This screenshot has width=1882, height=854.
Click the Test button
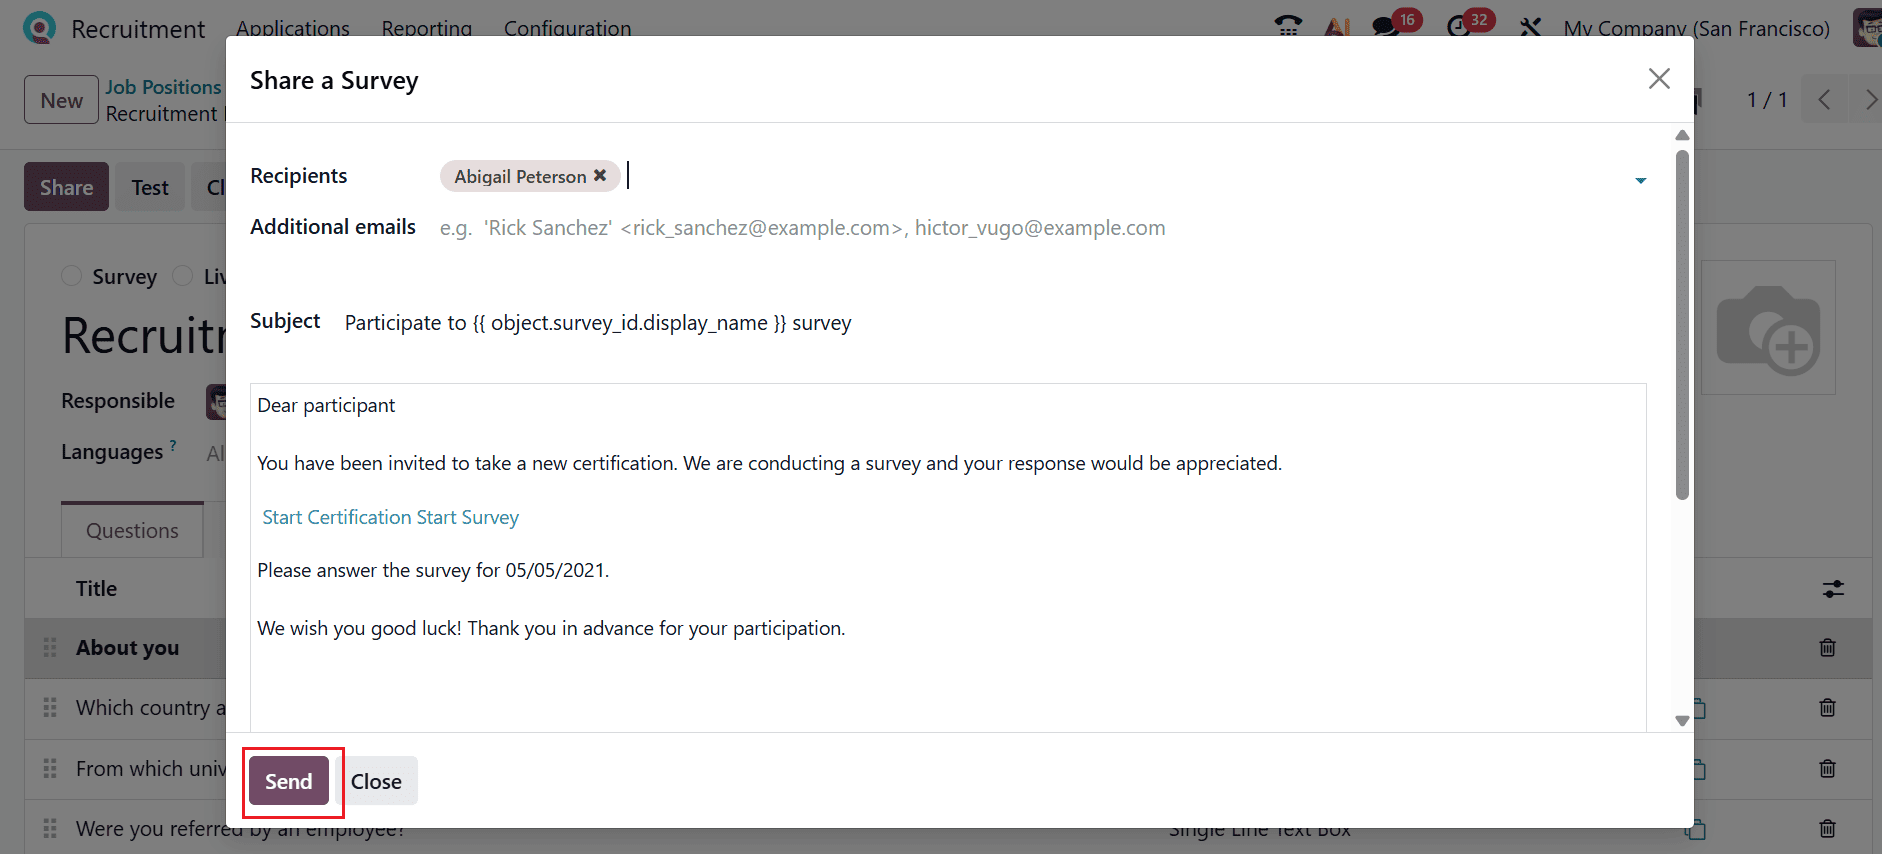click(x=150, y=187)
